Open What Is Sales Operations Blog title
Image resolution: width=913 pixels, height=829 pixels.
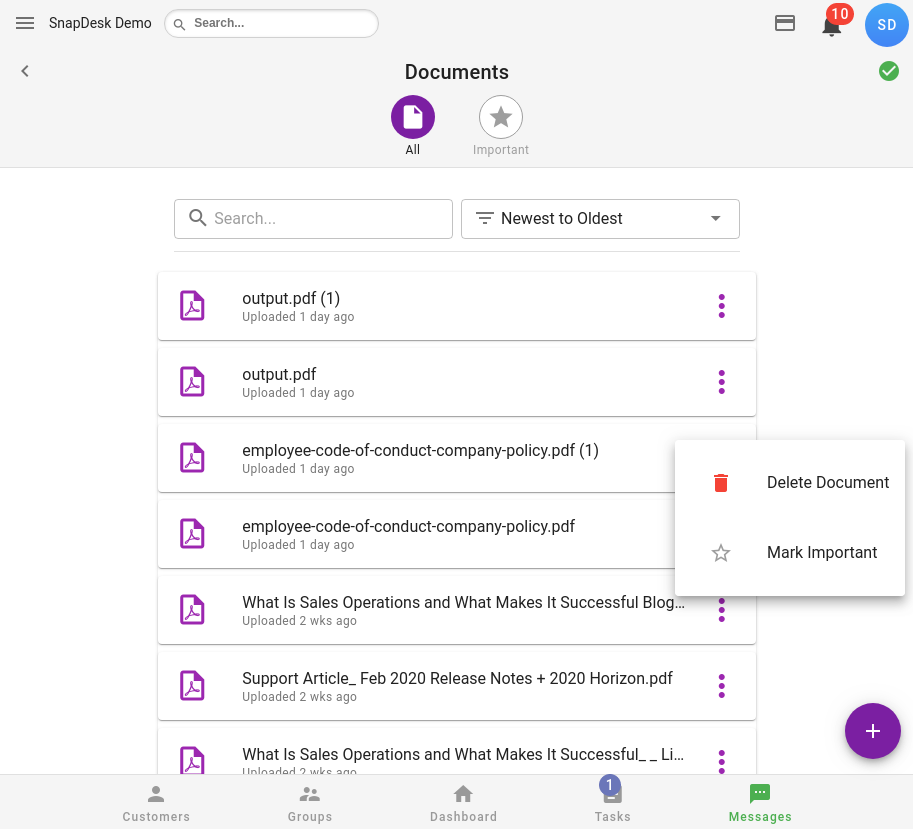click(x=463, y=603)
